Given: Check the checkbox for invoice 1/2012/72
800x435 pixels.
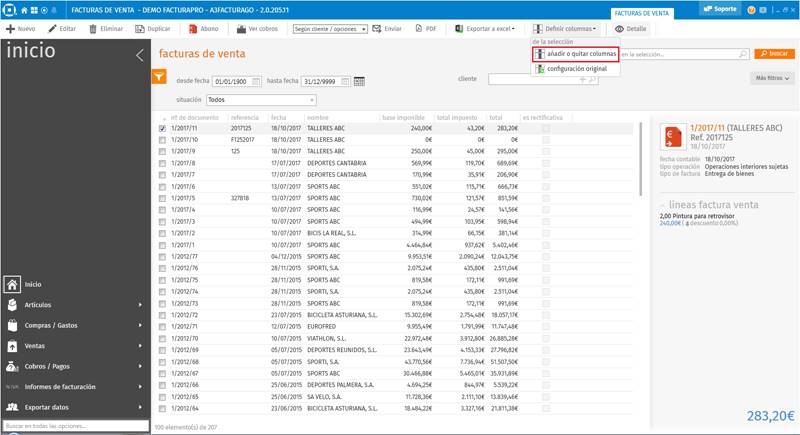Looking at the screenshot, I should [x=162, y=315].
